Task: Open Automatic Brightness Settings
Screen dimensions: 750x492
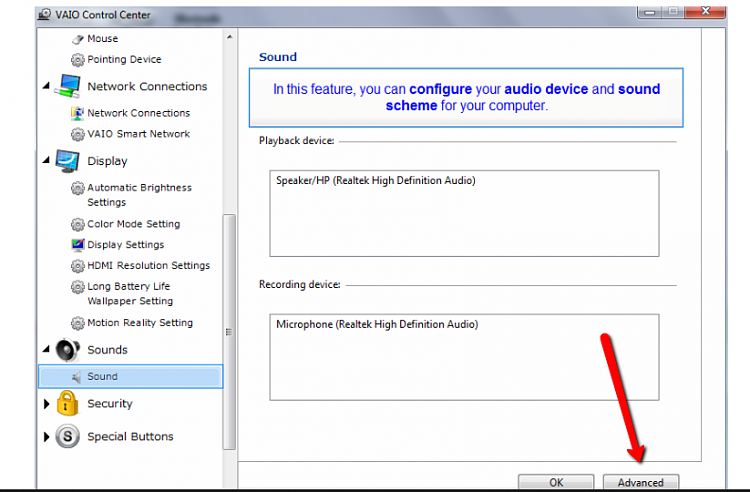Action: [x=139, y=195]
